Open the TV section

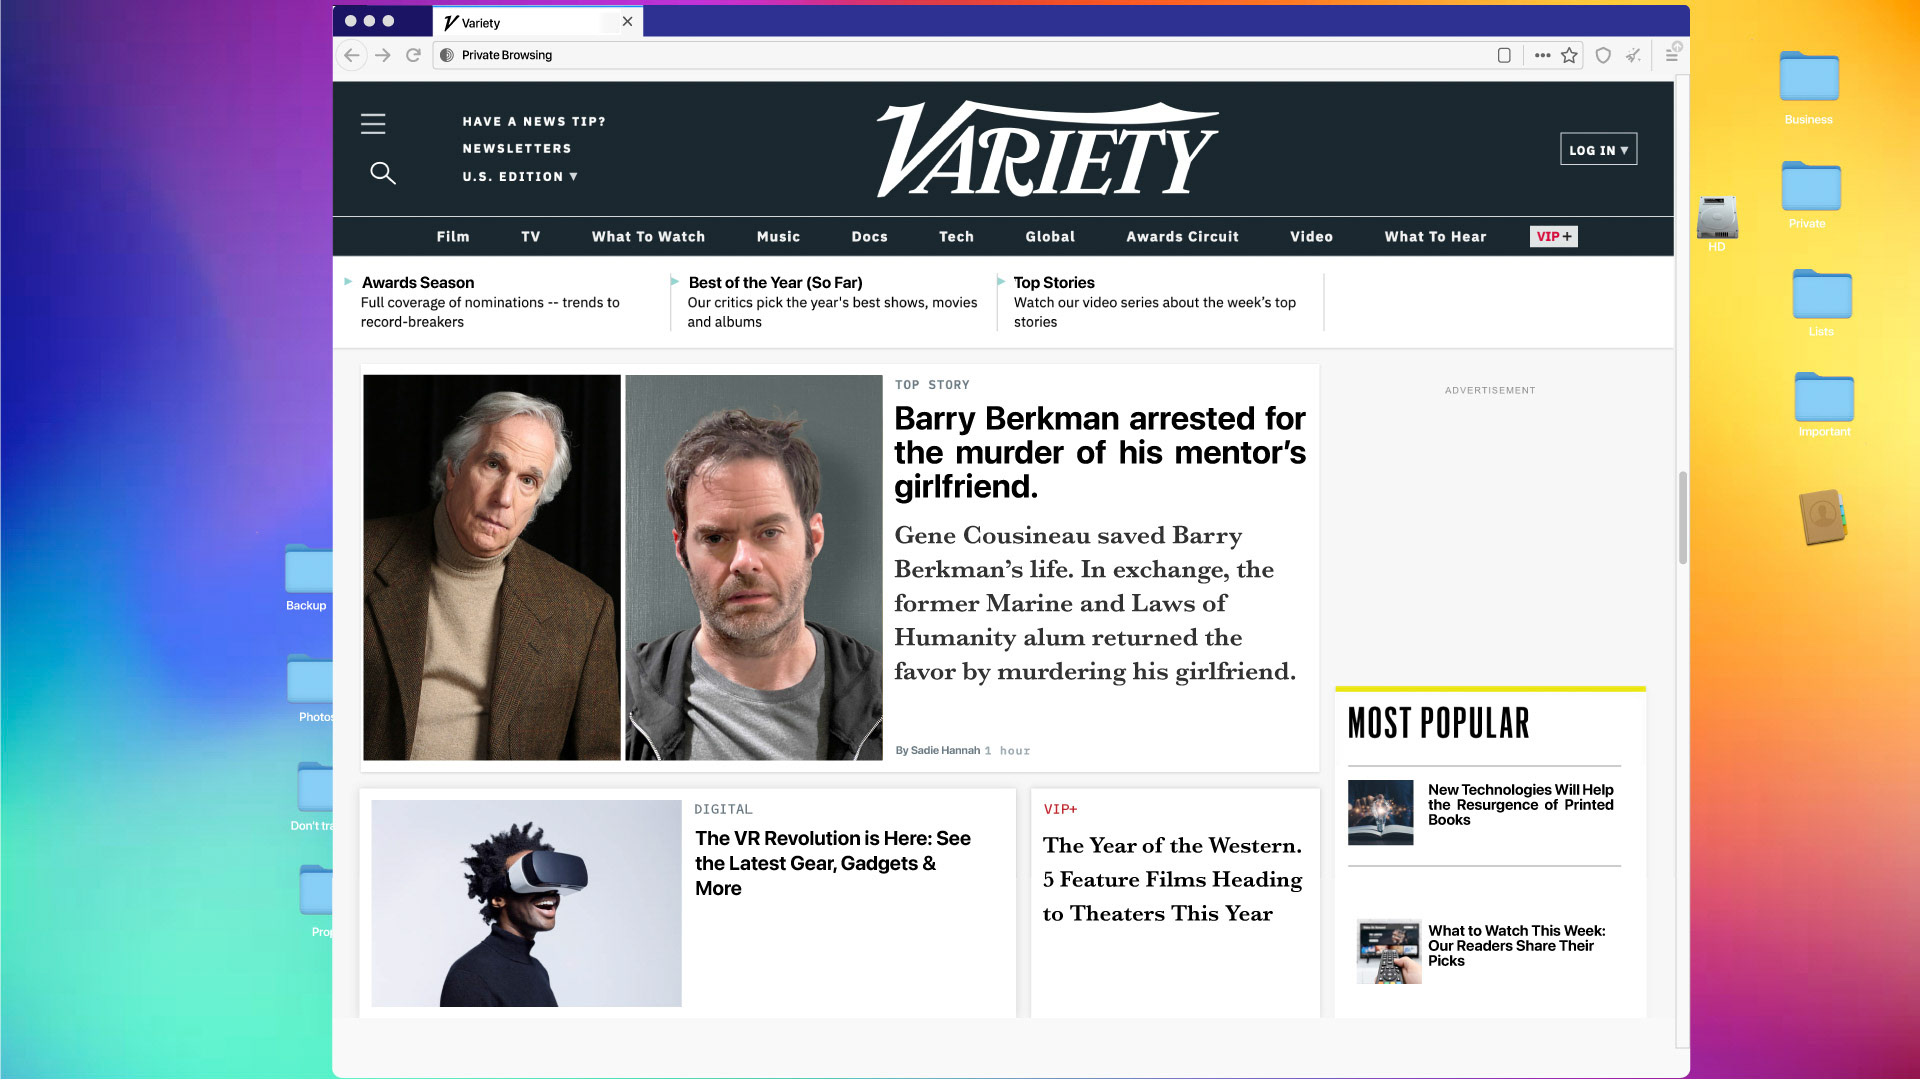[531, 237]
